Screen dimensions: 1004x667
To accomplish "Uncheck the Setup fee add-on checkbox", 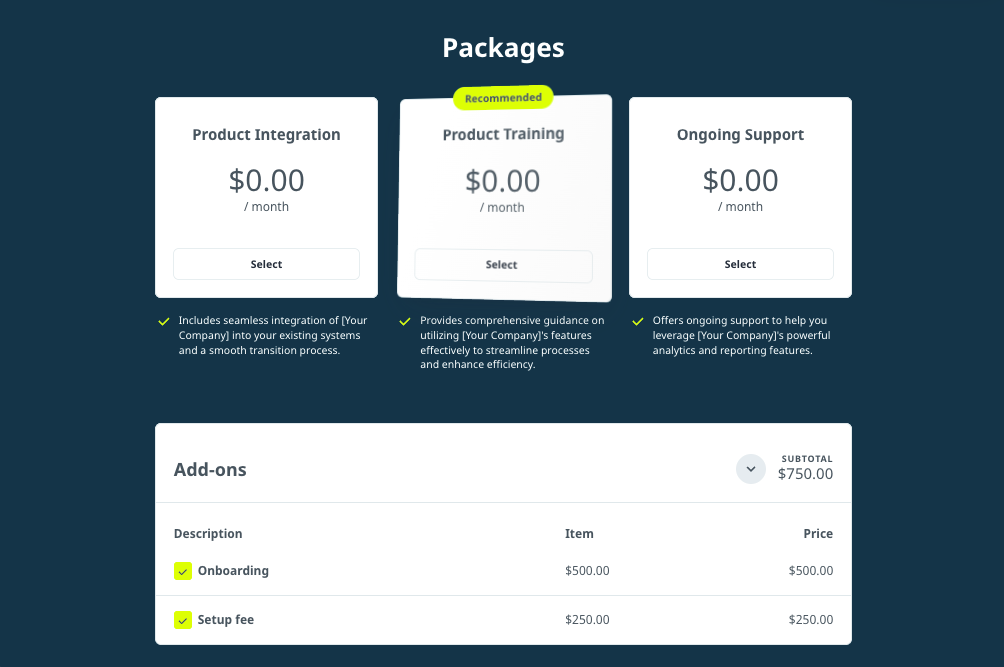I will pos(182,620).
